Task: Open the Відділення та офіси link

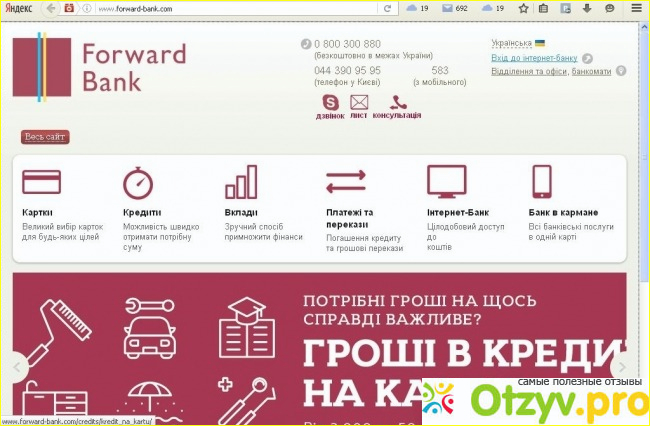Action: 529,71
